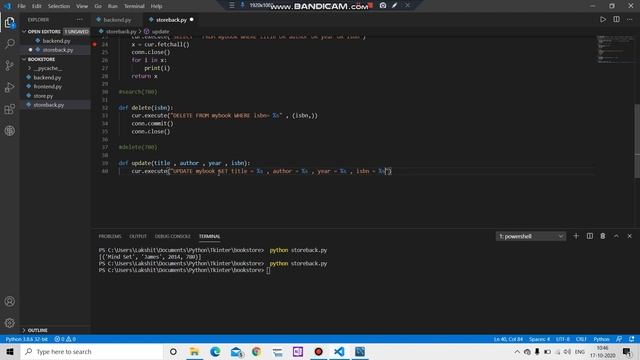Add a new terminal
The image size is (640, 360).
tap(576, 236)
